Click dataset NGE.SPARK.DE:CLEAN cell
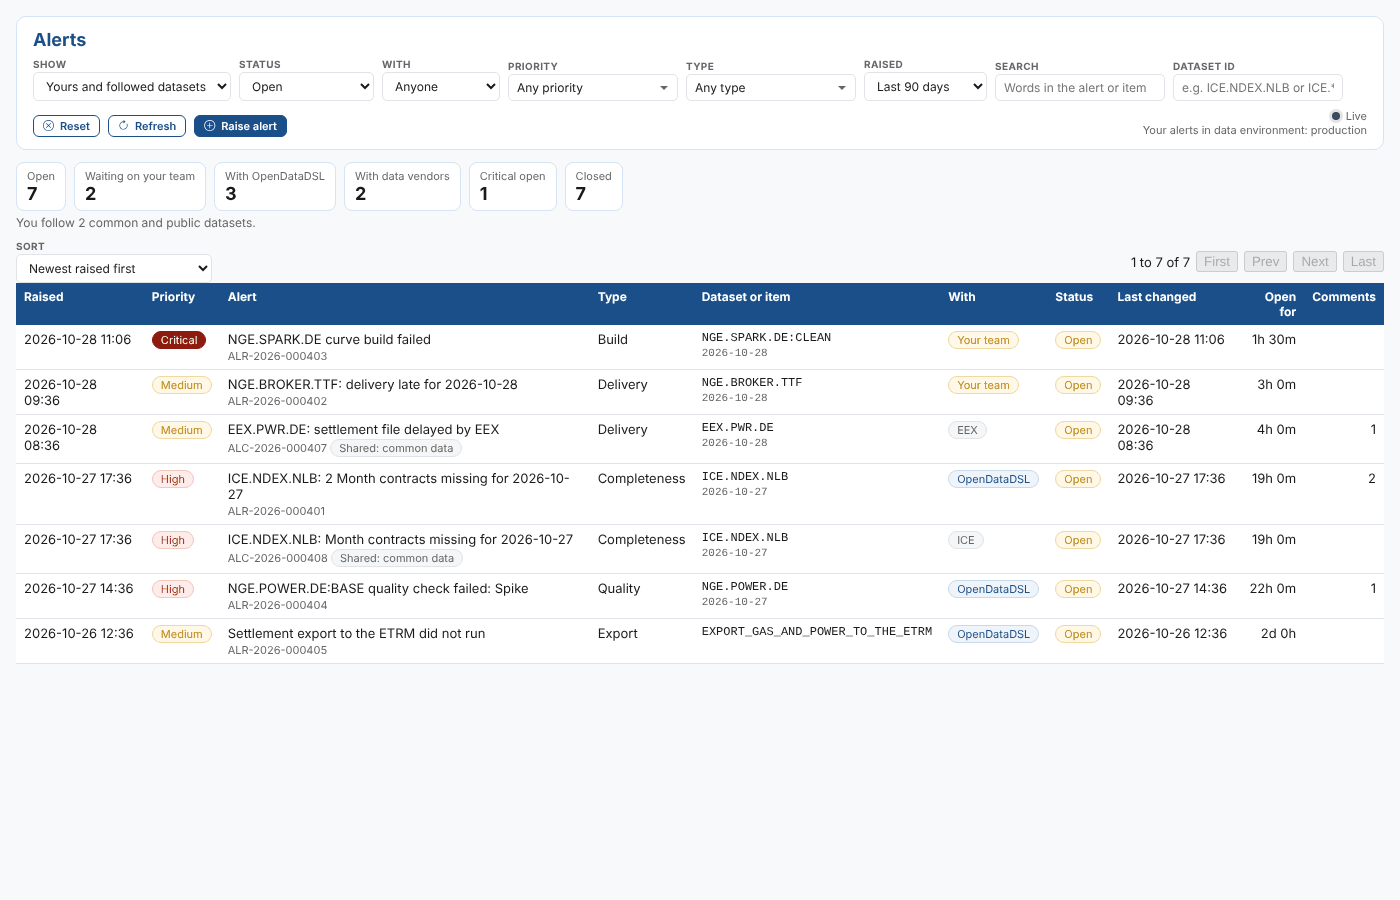 (766, 338)
